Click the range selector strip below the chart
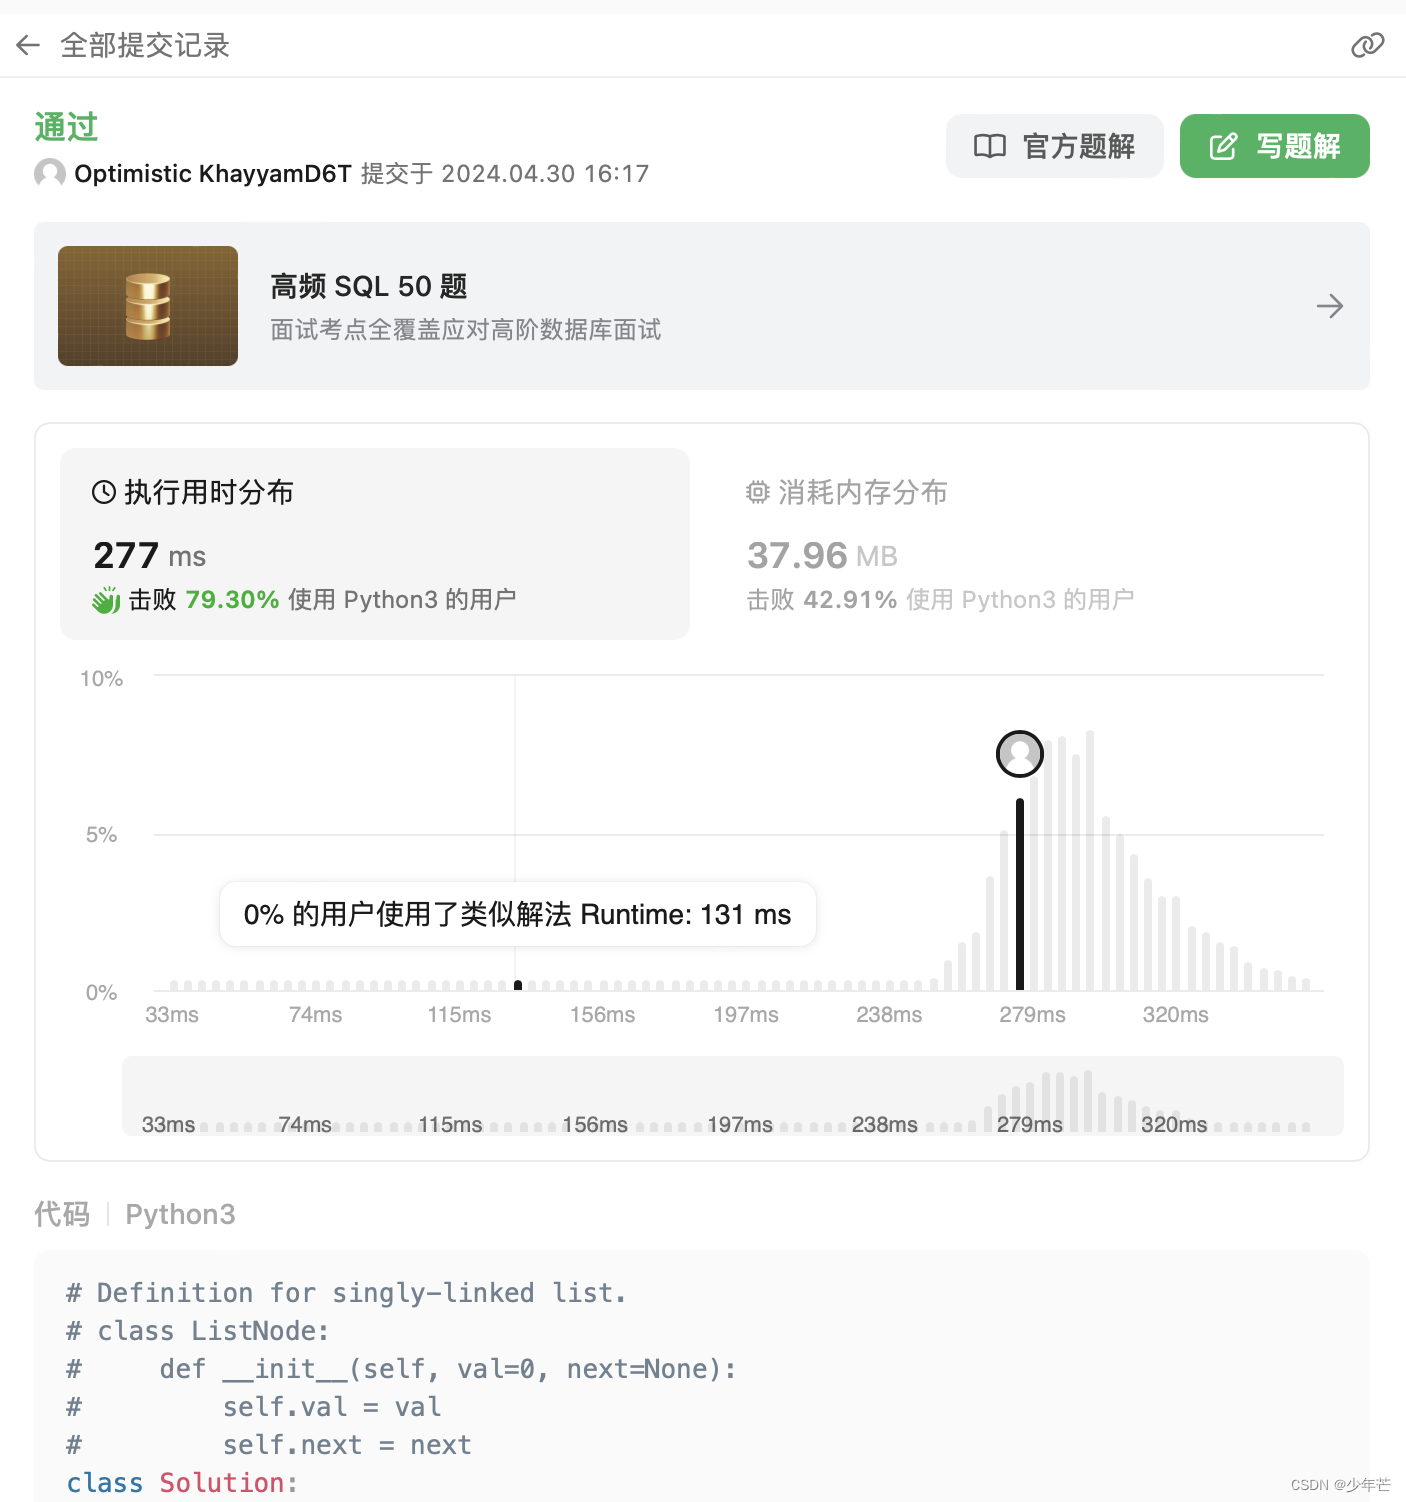Image resolution: width=1406 pixels, height=1502 pixels. (x=732, y=1096)
